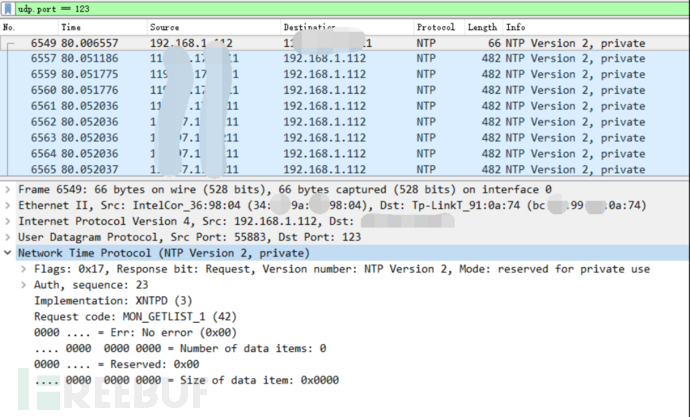This screenshot has width=690, height=417.
Task: Expand the Auth, sequence: 23 subtree
Action: pyautogui.click(x=23, y=285)
